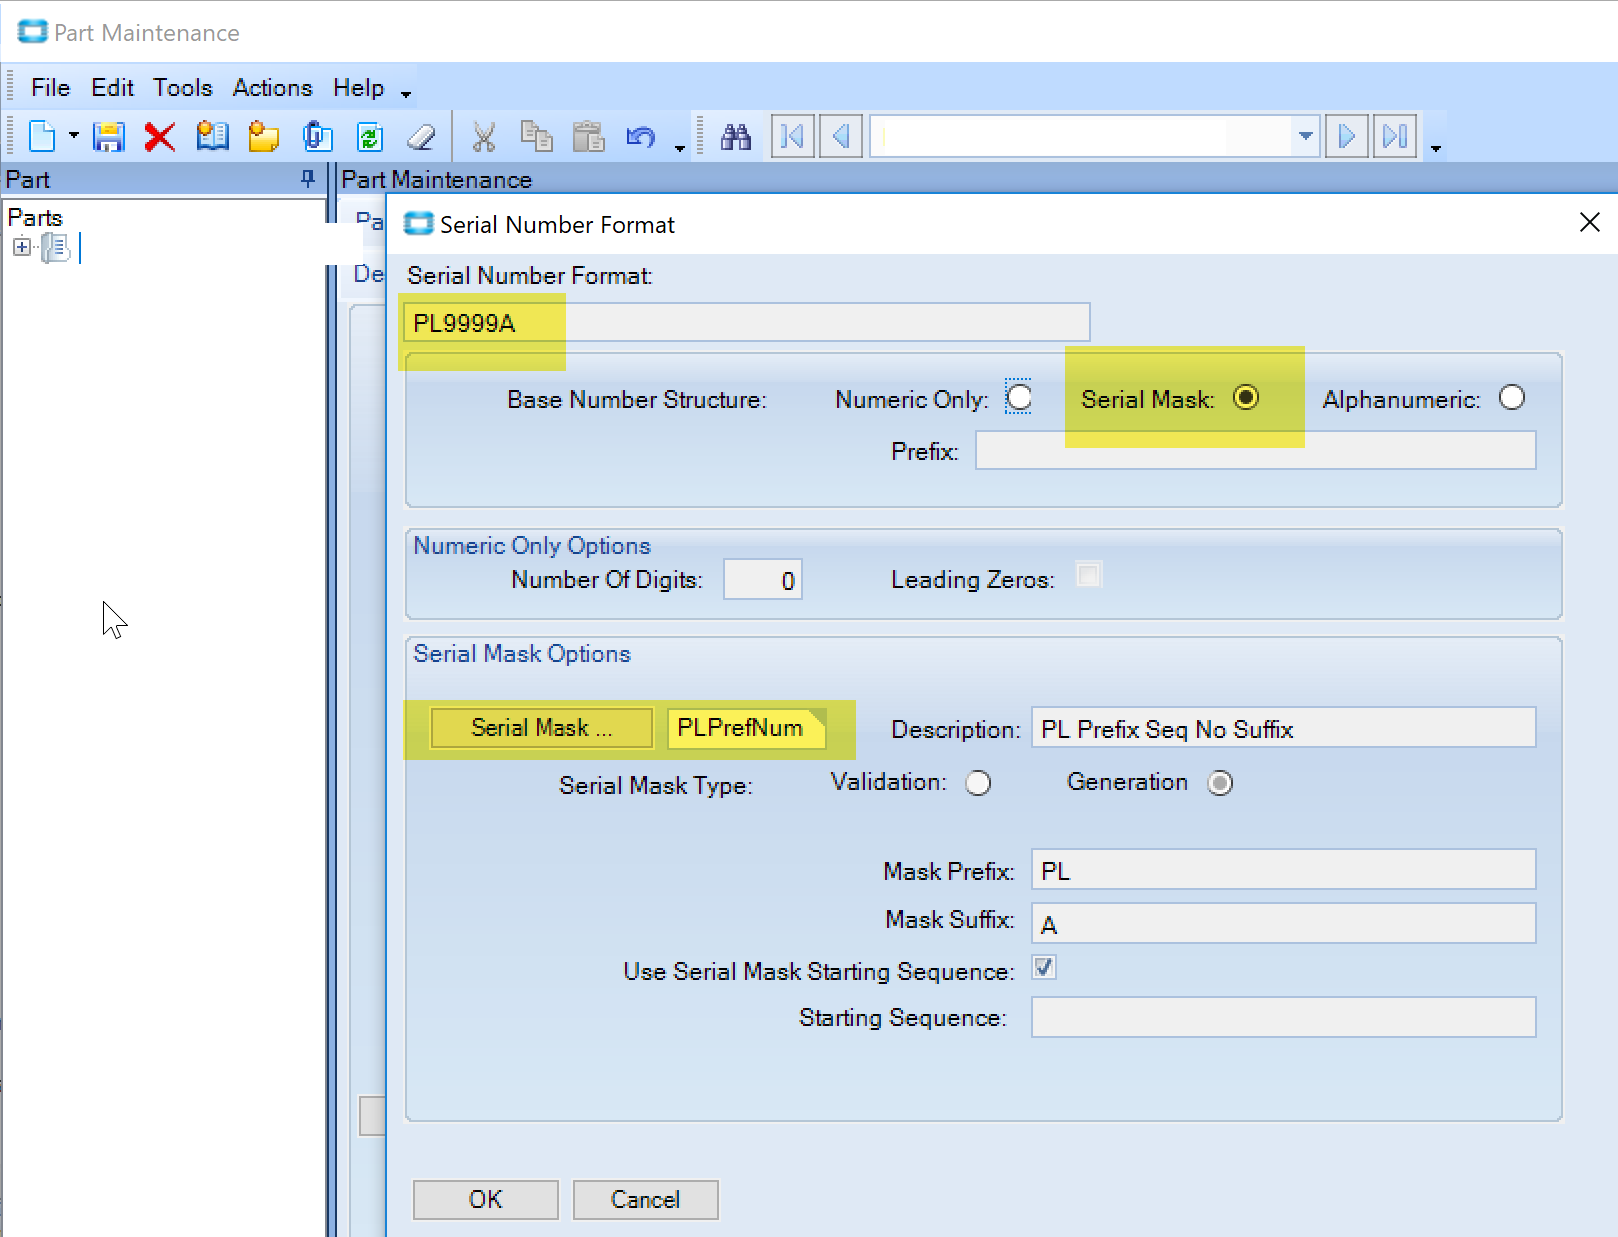Go to previous record navigation icon
Viewport: 1618px width, 1237px height.
pyautogui.click(x=841, y=136)
